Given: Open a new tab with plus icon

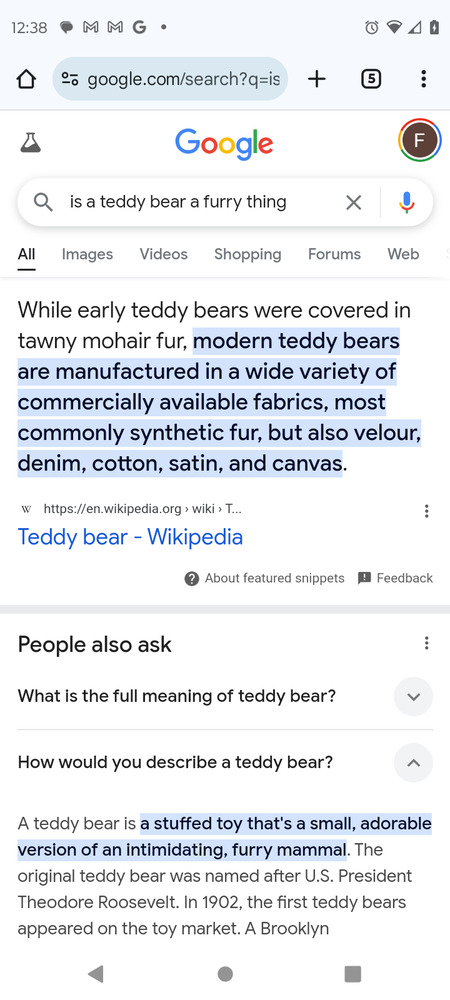Looking at the screenshot, I should (x=317, y=79).
